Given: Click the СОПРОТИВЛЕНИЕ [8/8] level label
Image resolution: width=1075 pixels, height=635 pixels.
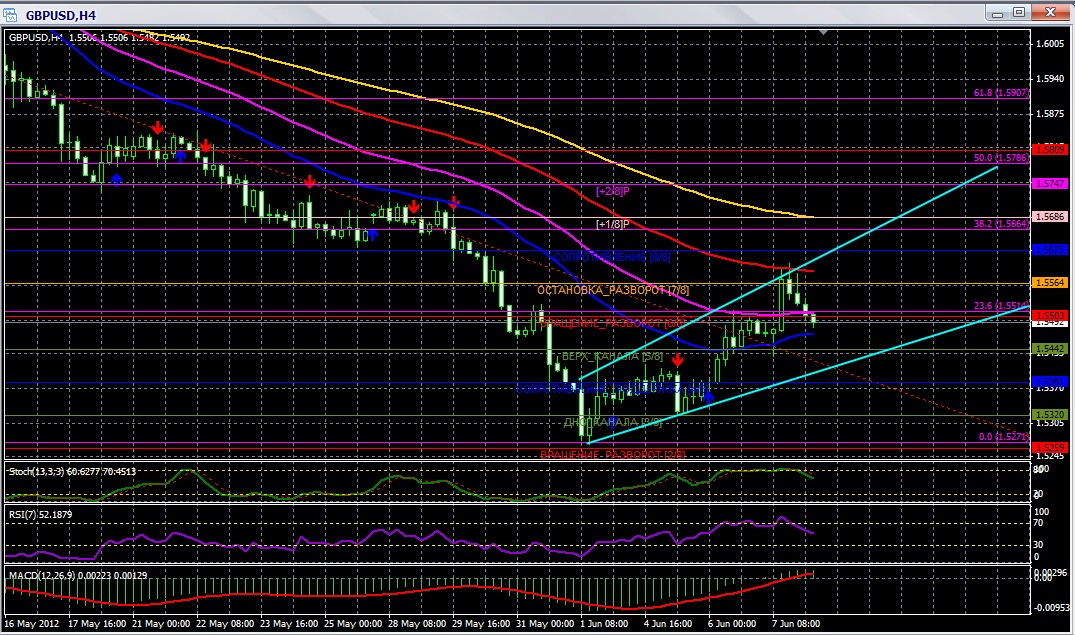Looking at the screenshot, I should (x=612, y=257).
